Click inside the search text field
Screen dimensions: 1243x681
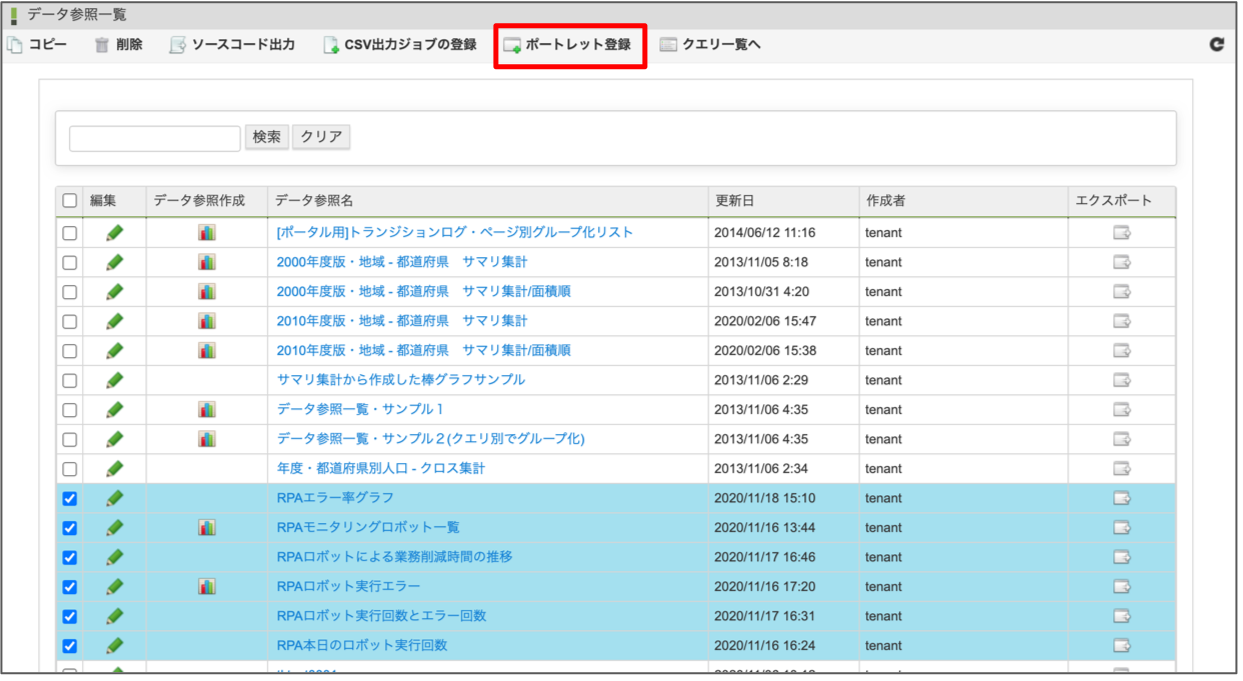153,136
